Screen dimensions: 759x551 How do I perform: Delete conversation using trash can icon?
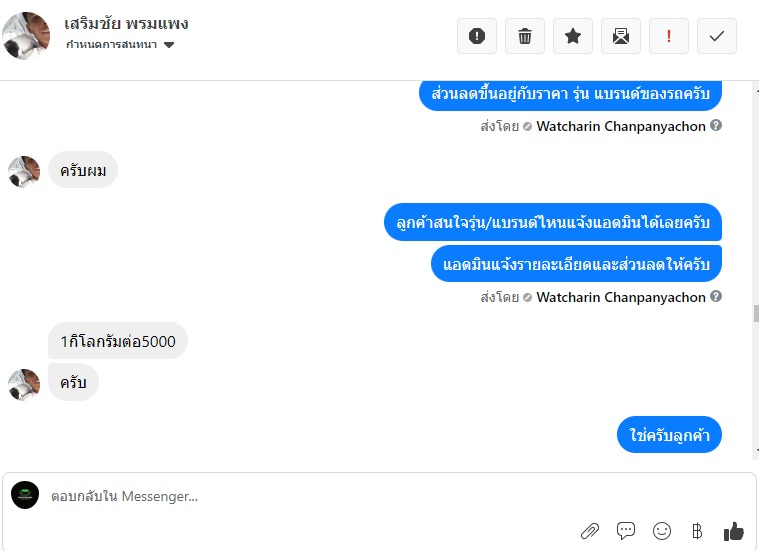coord(525,36)
